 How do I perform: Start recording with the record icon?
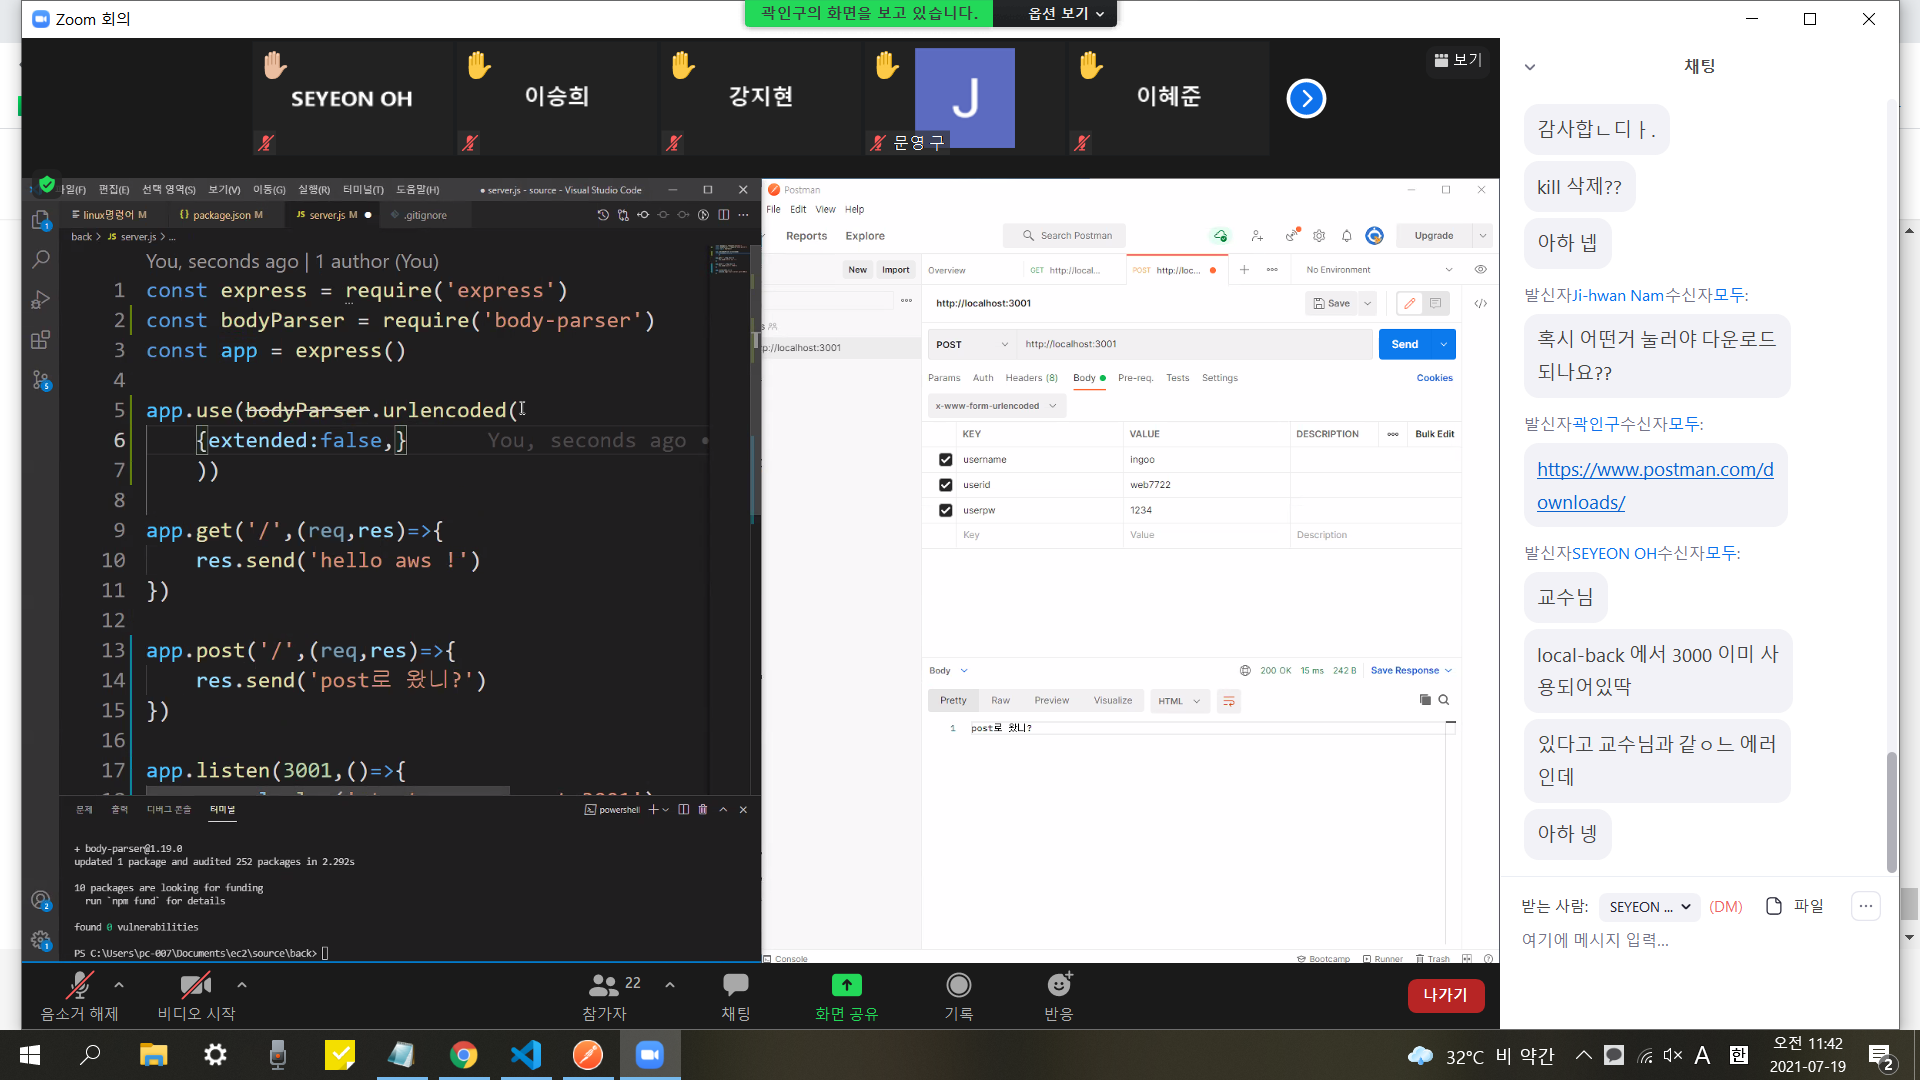click(958, 986)
